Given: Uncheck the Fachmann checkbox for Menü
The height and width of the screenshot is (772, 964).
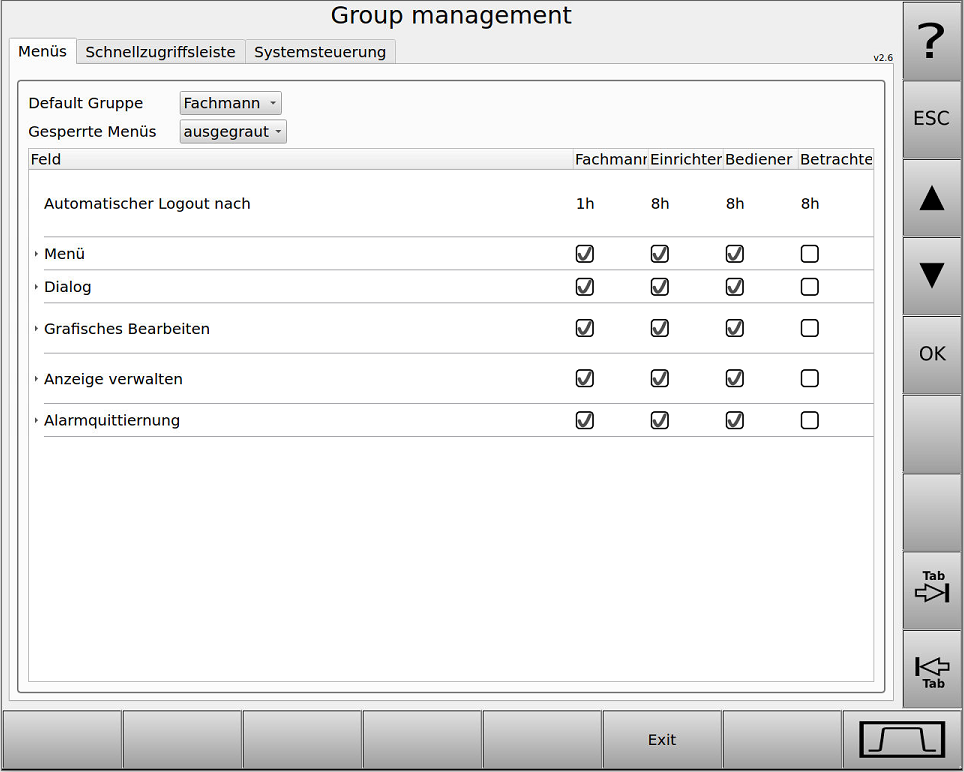Looking at the screenshot, I should pos(584,254).
